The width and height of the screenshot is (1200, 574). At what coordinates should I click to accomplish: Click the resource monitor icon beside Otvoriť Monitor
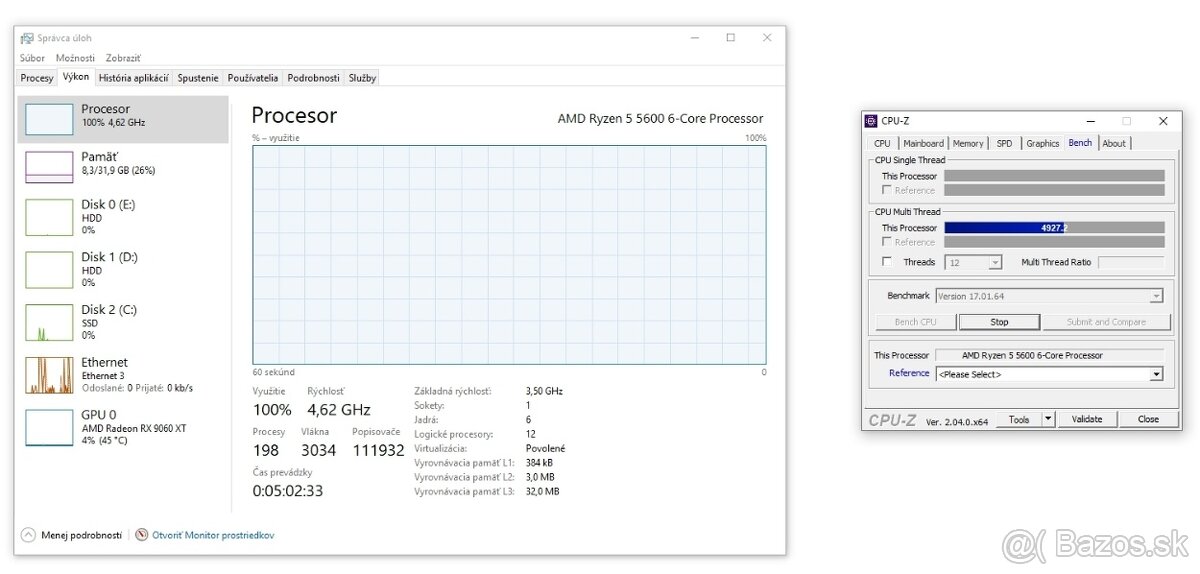(142, 535)
